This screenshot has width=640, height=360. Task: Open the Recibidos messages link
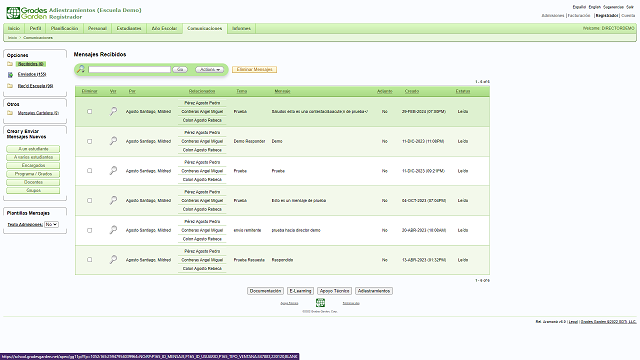(31, 64)
